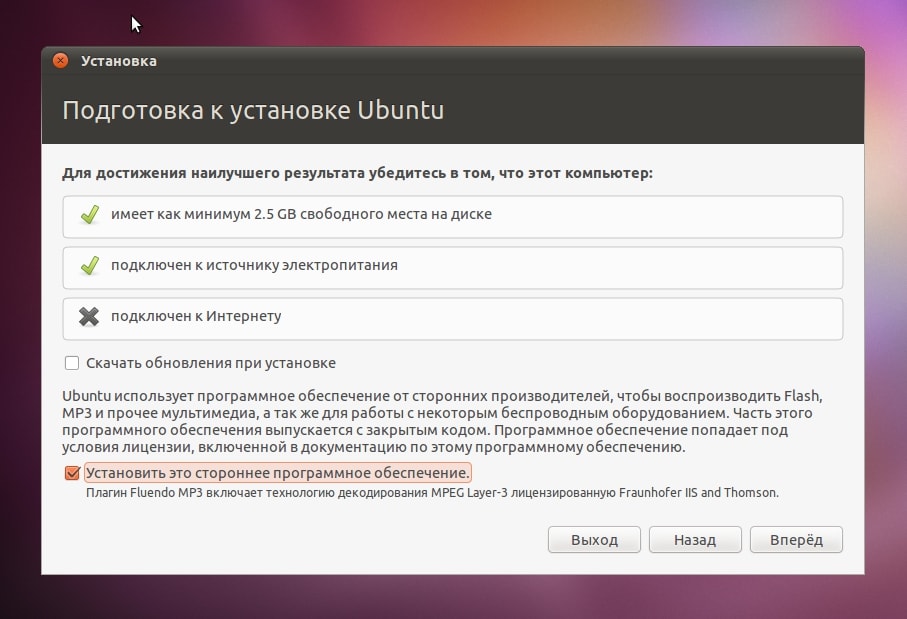The width and height of the screenshot is (907, 619).
Task: Enable 'Скачать обновления при установке' checkbox
Action: (x=72, y=363)
